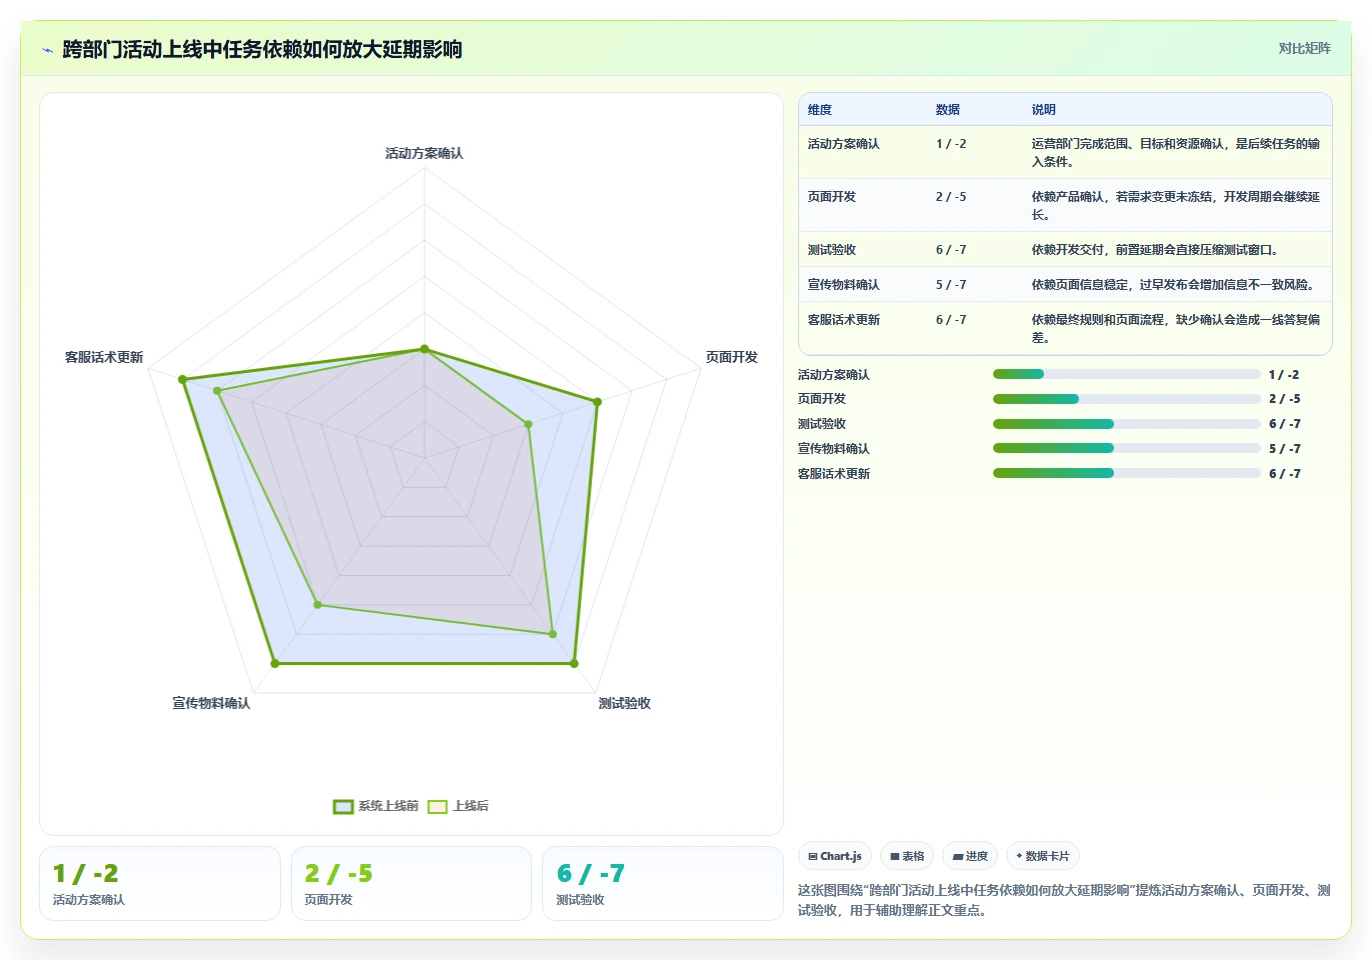Select the 页面开发 progress bar
The image size is (1372, 960).
tap(1126, 399)
